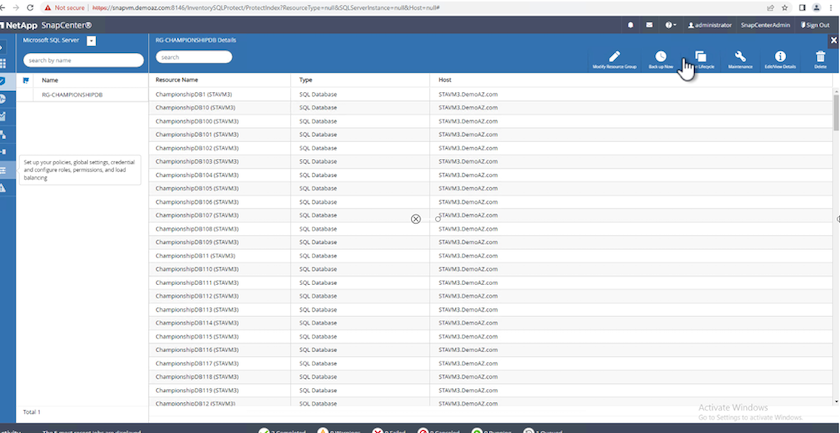Select ChampionshipDB101 (STAVM3) row
This screenshot has width=840, height=433.
490,135
